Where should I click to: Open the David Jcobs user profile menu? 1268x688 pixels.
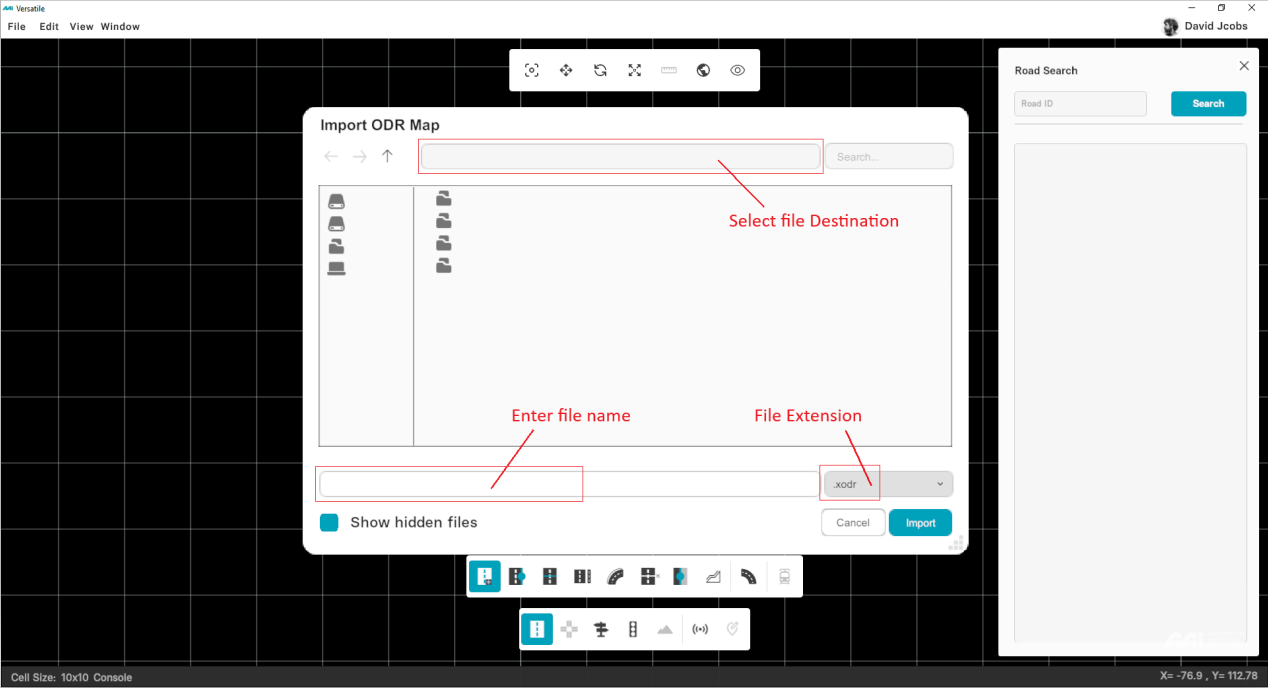coord(1205,26)
